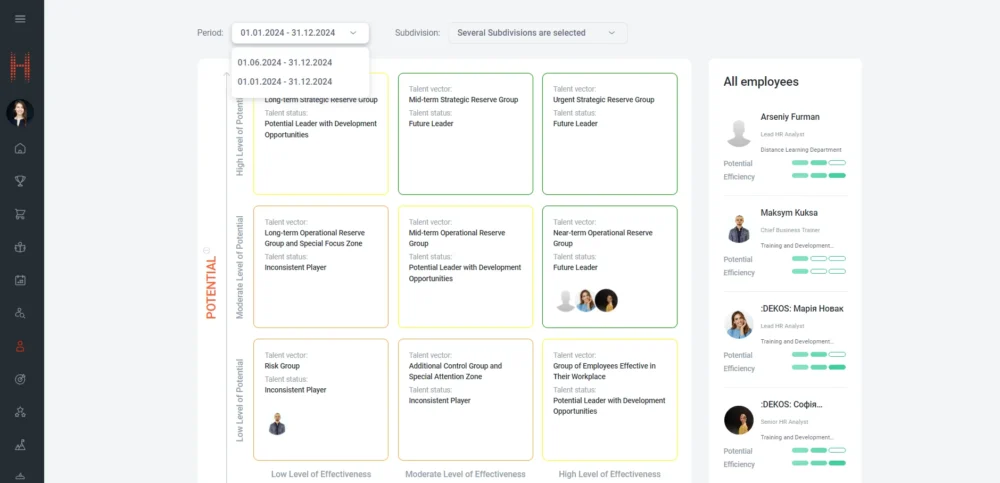Click the target goals sidebar icon
Viewport: 1000px width, 483px height.
click(x=21, y=379)
